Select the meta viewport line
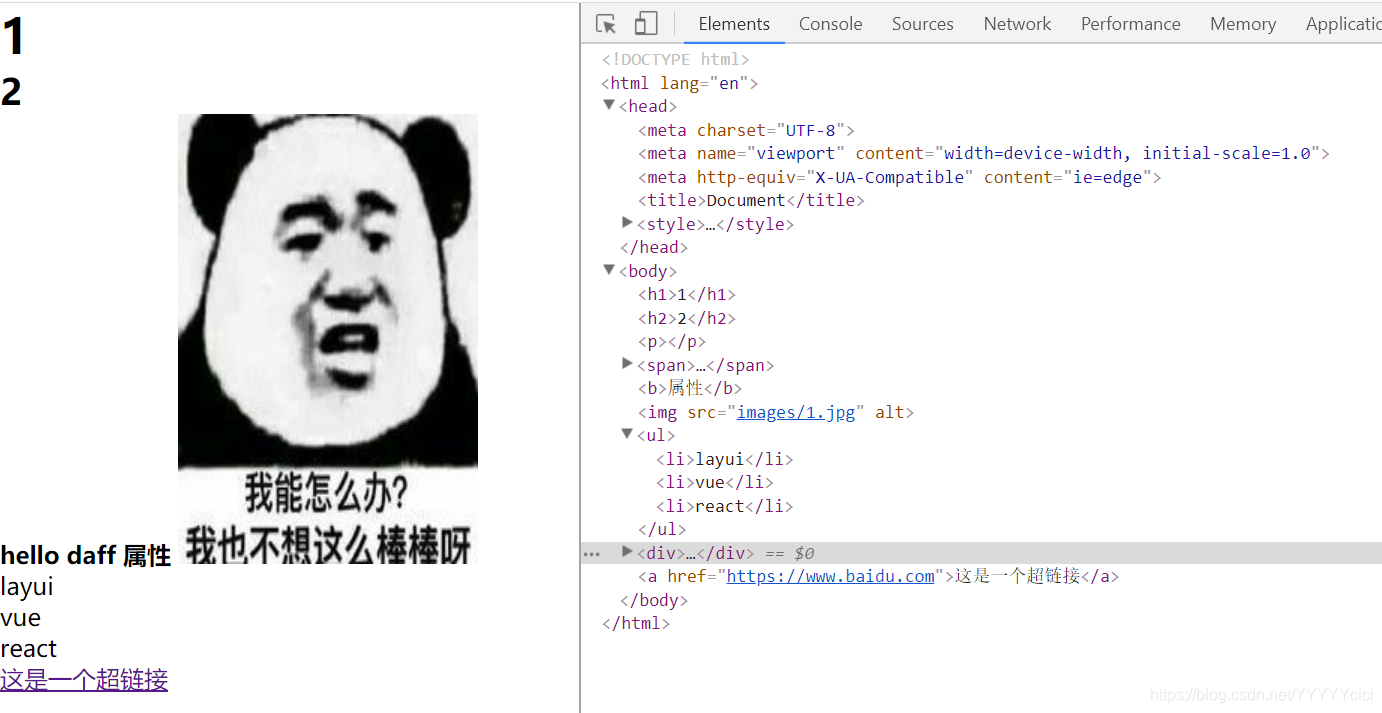Screen dimensions: 1382x713 point(983,153)
